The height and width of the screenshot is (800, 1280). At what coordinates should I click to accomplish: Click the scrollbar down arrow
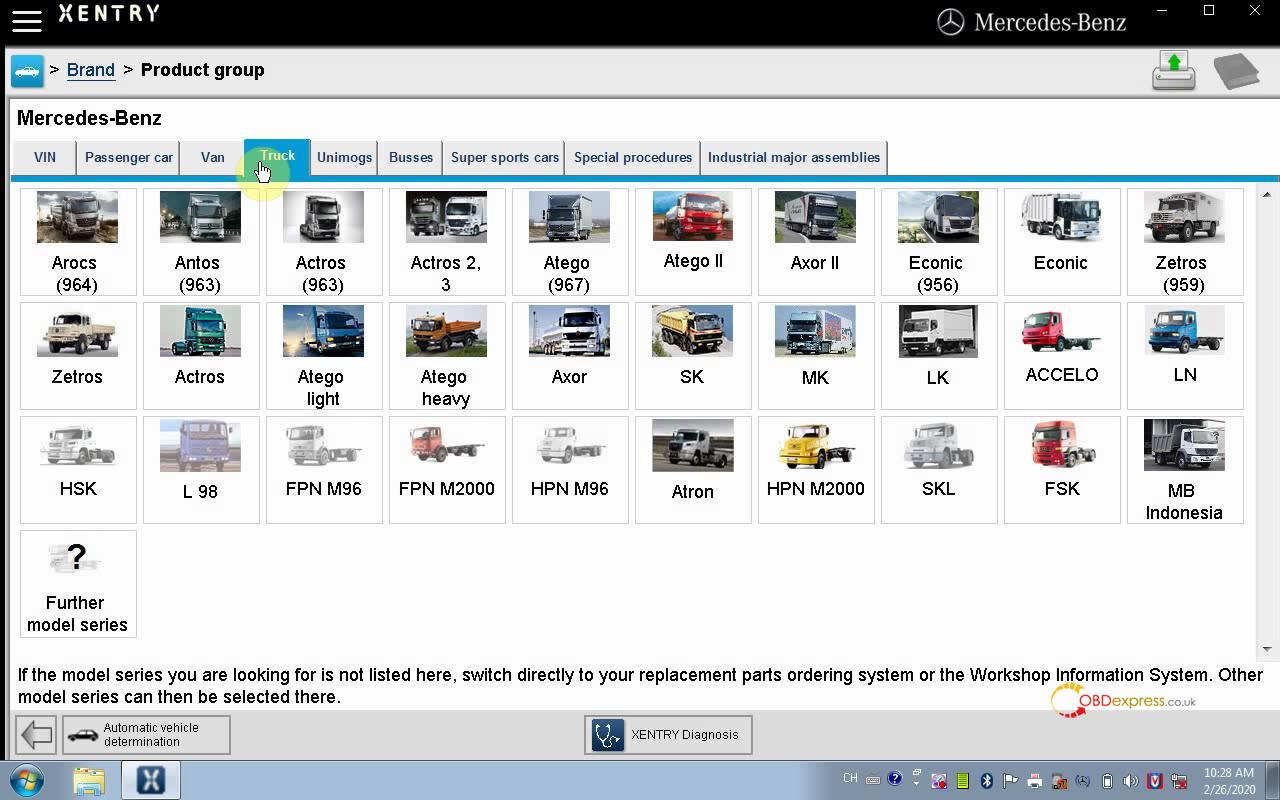(x=1266, y=649)
